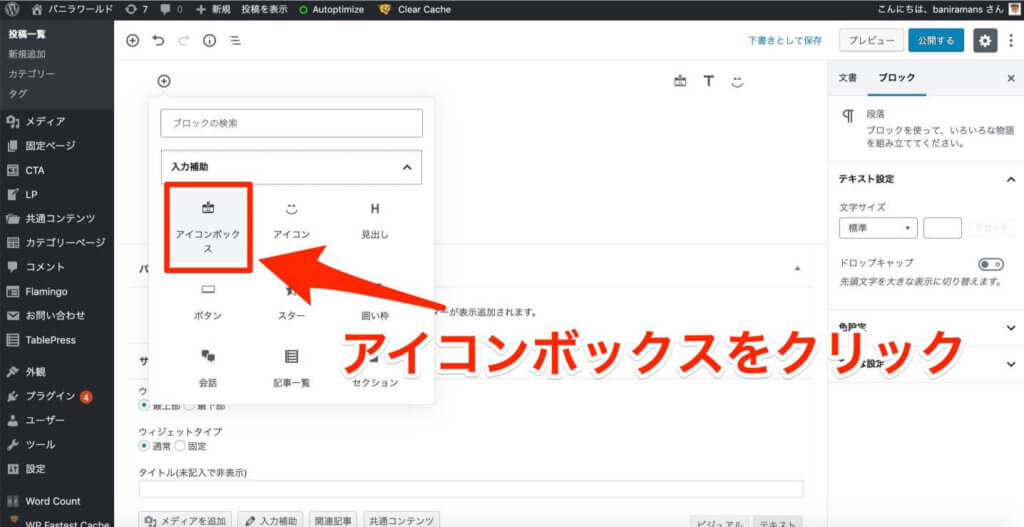Click the プレビュー button
Viewport: 1024px width, 527px height.
[x=871, y=40]
